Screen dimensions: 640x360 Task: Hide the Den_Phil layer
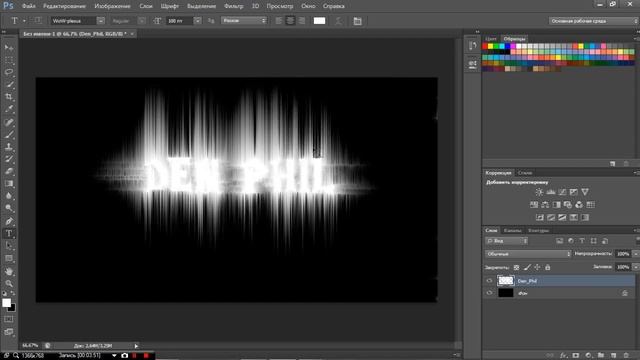[x=489, y=281]
